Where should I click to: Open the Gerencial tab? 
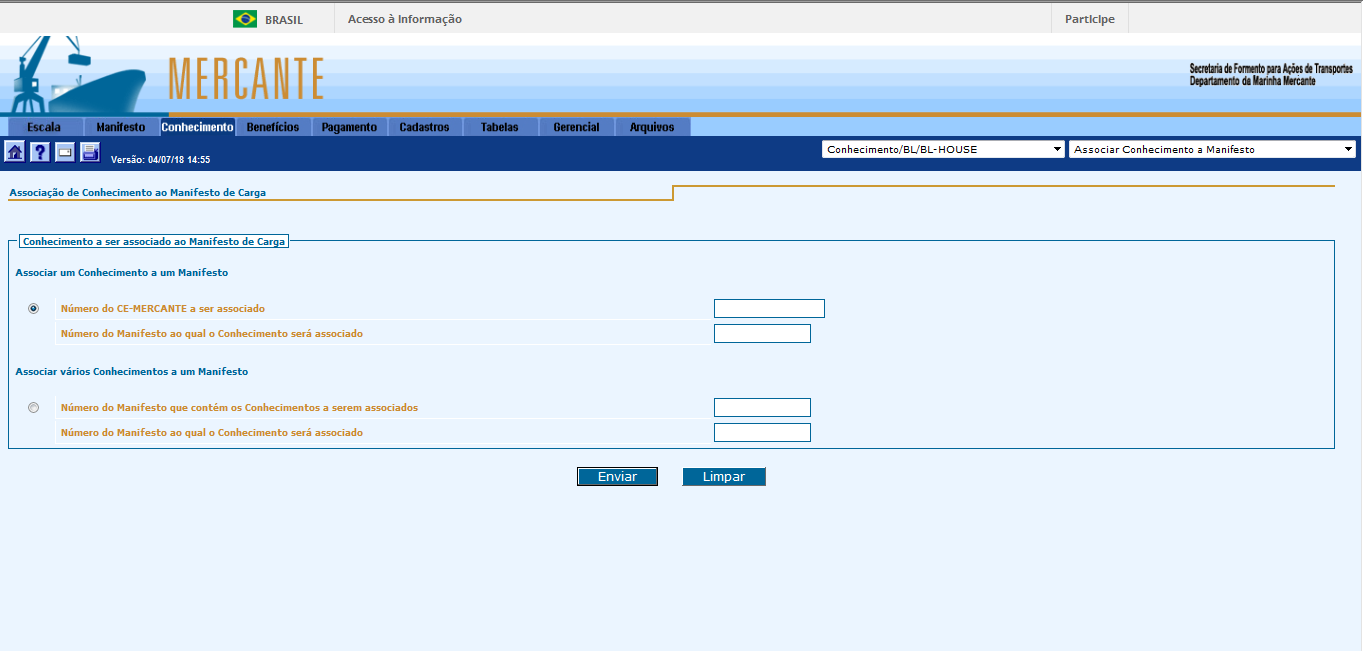point(576,127)
